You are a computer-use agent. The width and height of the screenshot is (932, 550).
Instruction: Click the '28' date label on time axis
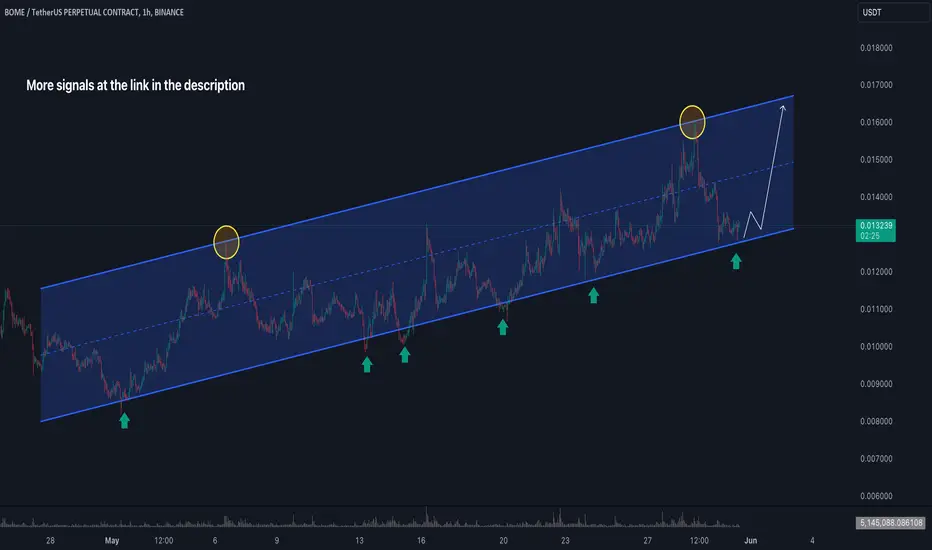[50, 540]
